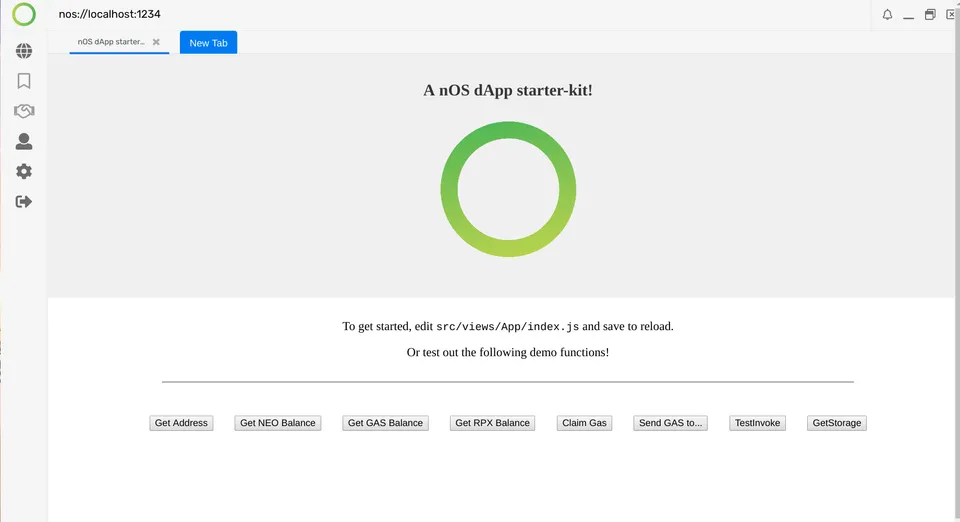Click 'Or test out the following demo functions!' text
The image size is (960, 522).
point(508,352)
